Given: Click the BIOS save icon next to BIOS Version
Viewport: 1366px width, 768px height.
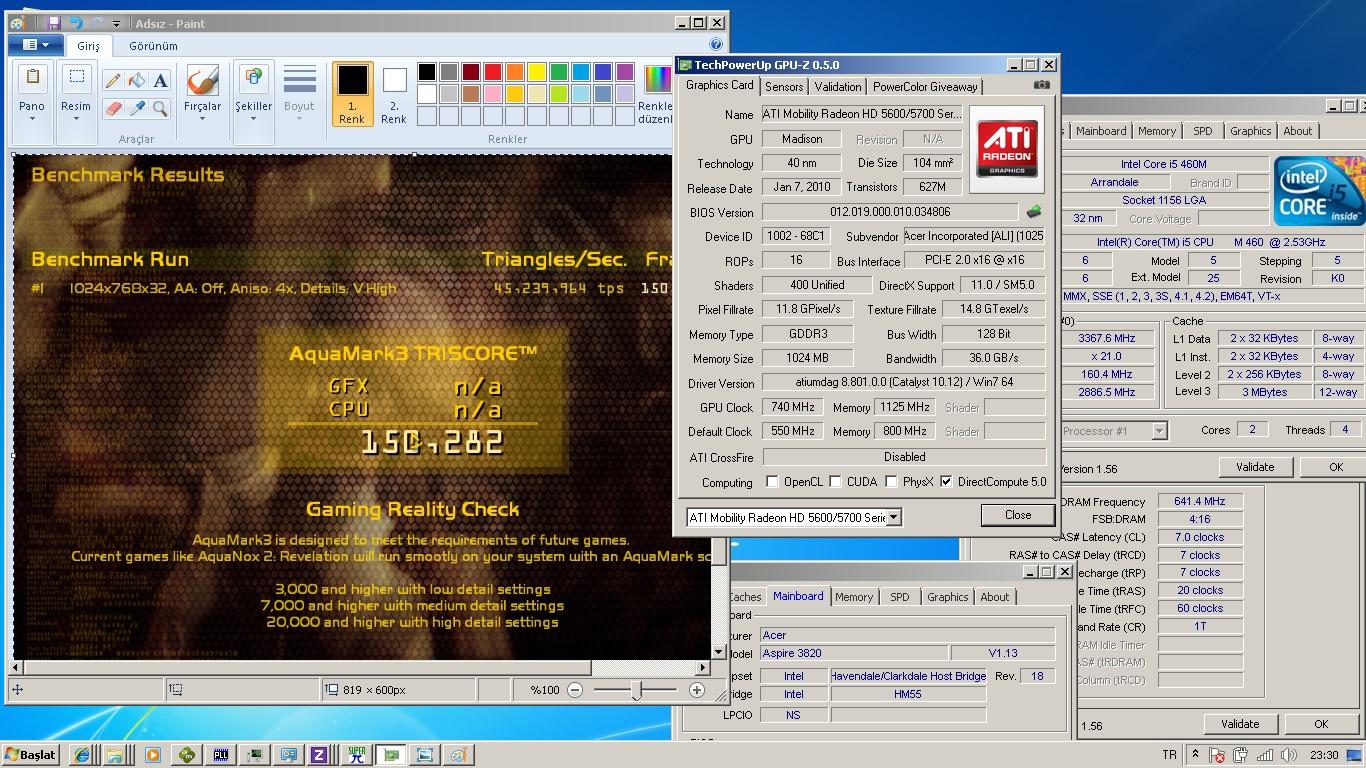Looking at the screenshot, I should pyautogui.click(x=1034, y=211).
